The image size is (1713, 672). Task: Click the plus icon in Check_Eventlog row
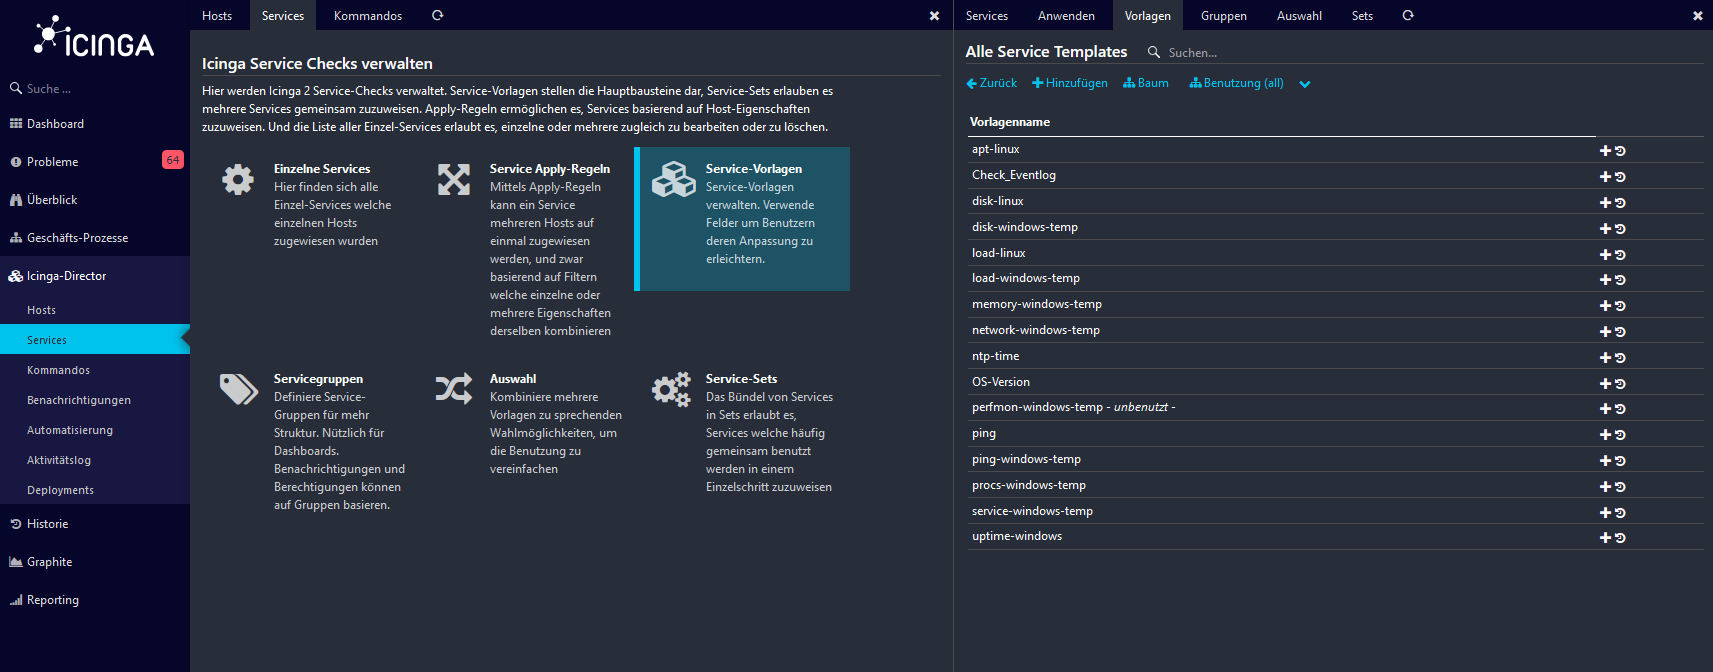point(1605,177)
